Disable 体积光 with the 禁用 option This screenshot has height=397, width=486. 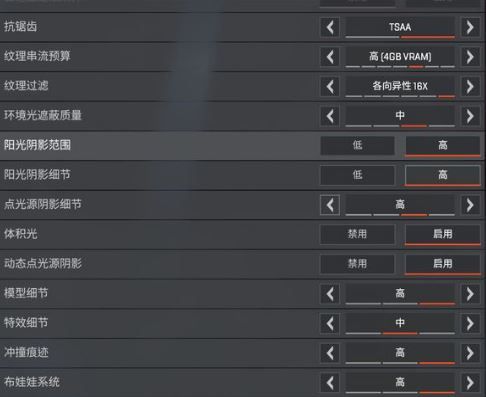coord(357,234)
